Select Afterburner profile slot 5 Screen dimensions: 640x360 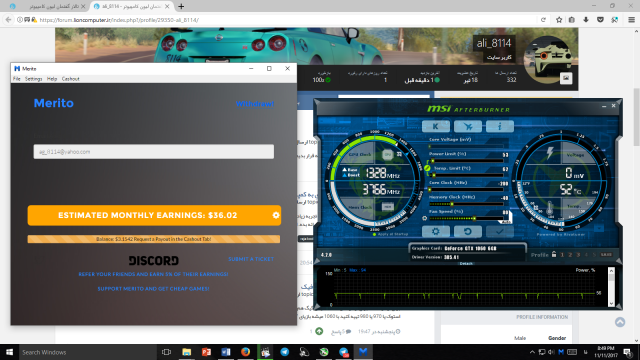coord(594,255)
